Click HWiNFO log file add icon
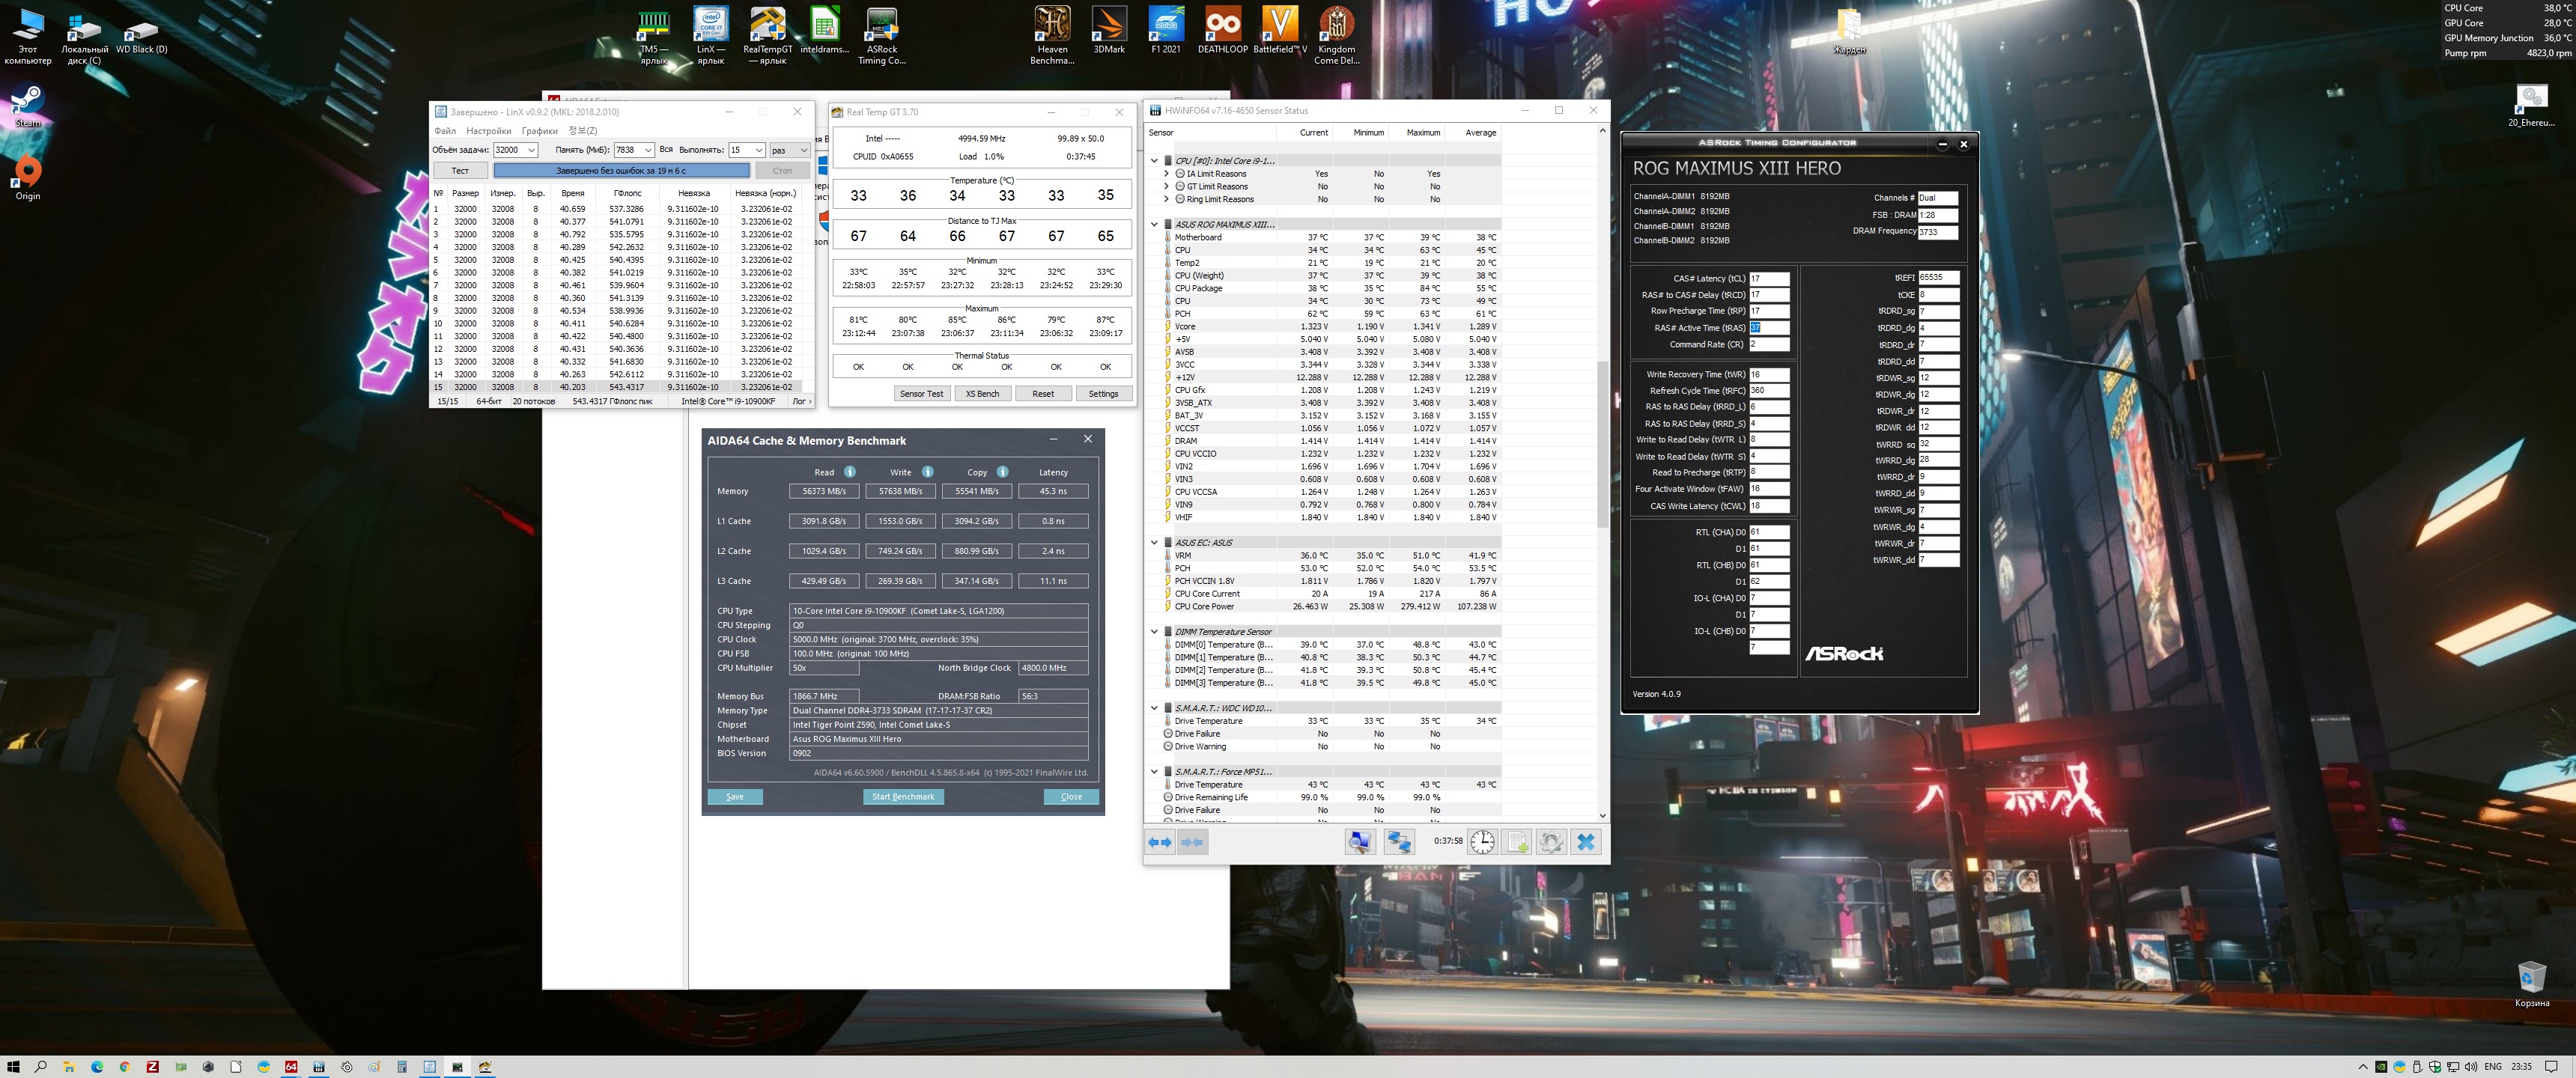 coord(1516,841)
